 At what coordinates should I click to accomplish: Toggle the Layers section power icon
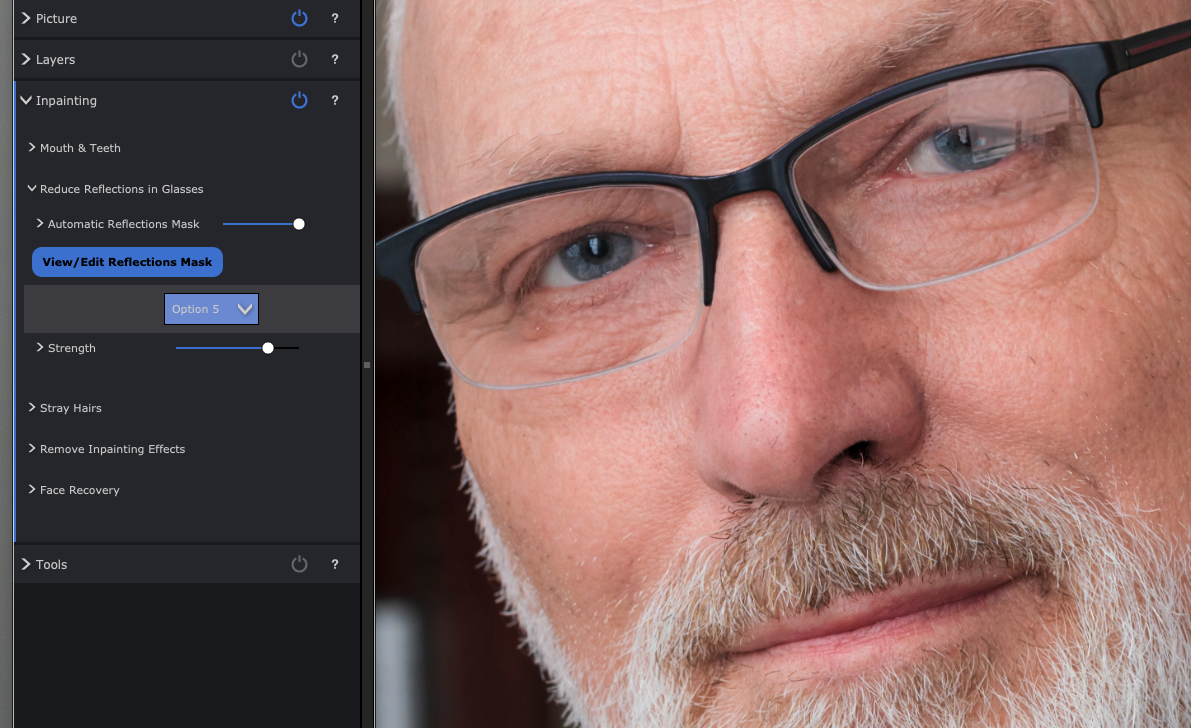click(299, 59)
